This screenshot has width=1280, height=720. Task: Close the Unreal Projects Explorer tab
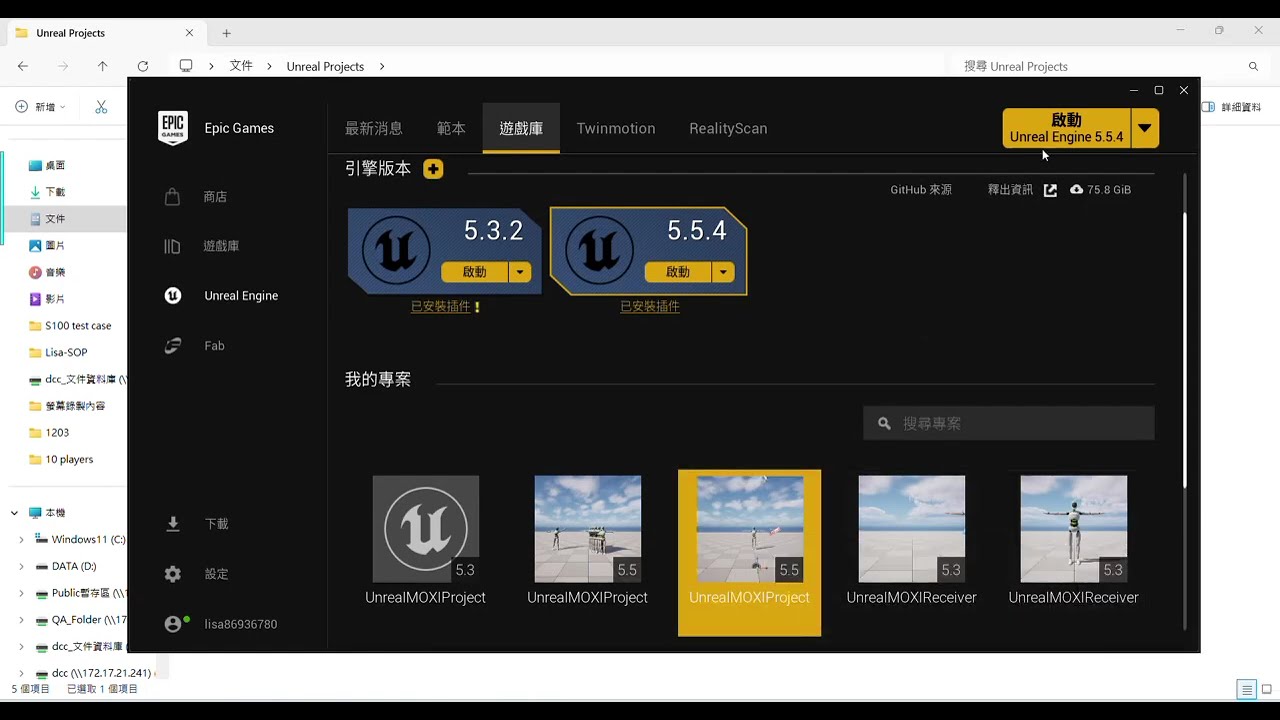tap(189, 33)
